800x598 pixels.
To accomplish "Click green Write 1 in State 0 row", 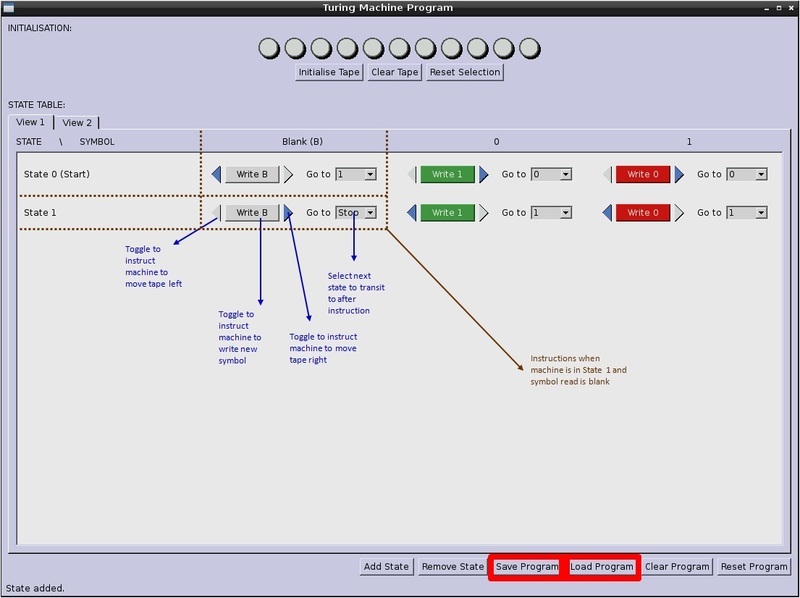I will pos(447,174).
